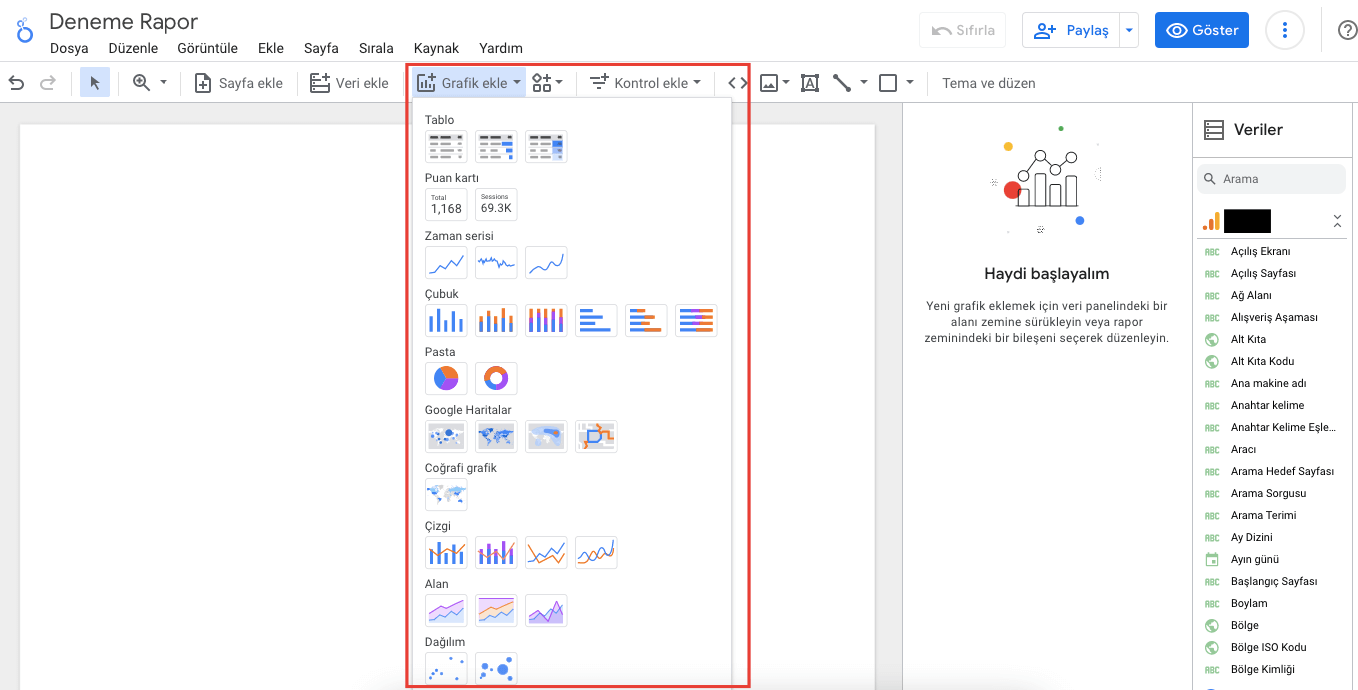
Task: Select the arrow selection tool
Action: (x=94, y=83)
